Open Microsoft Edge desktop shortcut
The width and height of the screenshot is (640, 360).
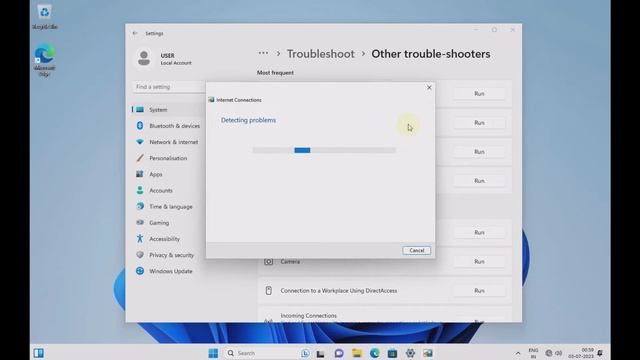(44, 60)
